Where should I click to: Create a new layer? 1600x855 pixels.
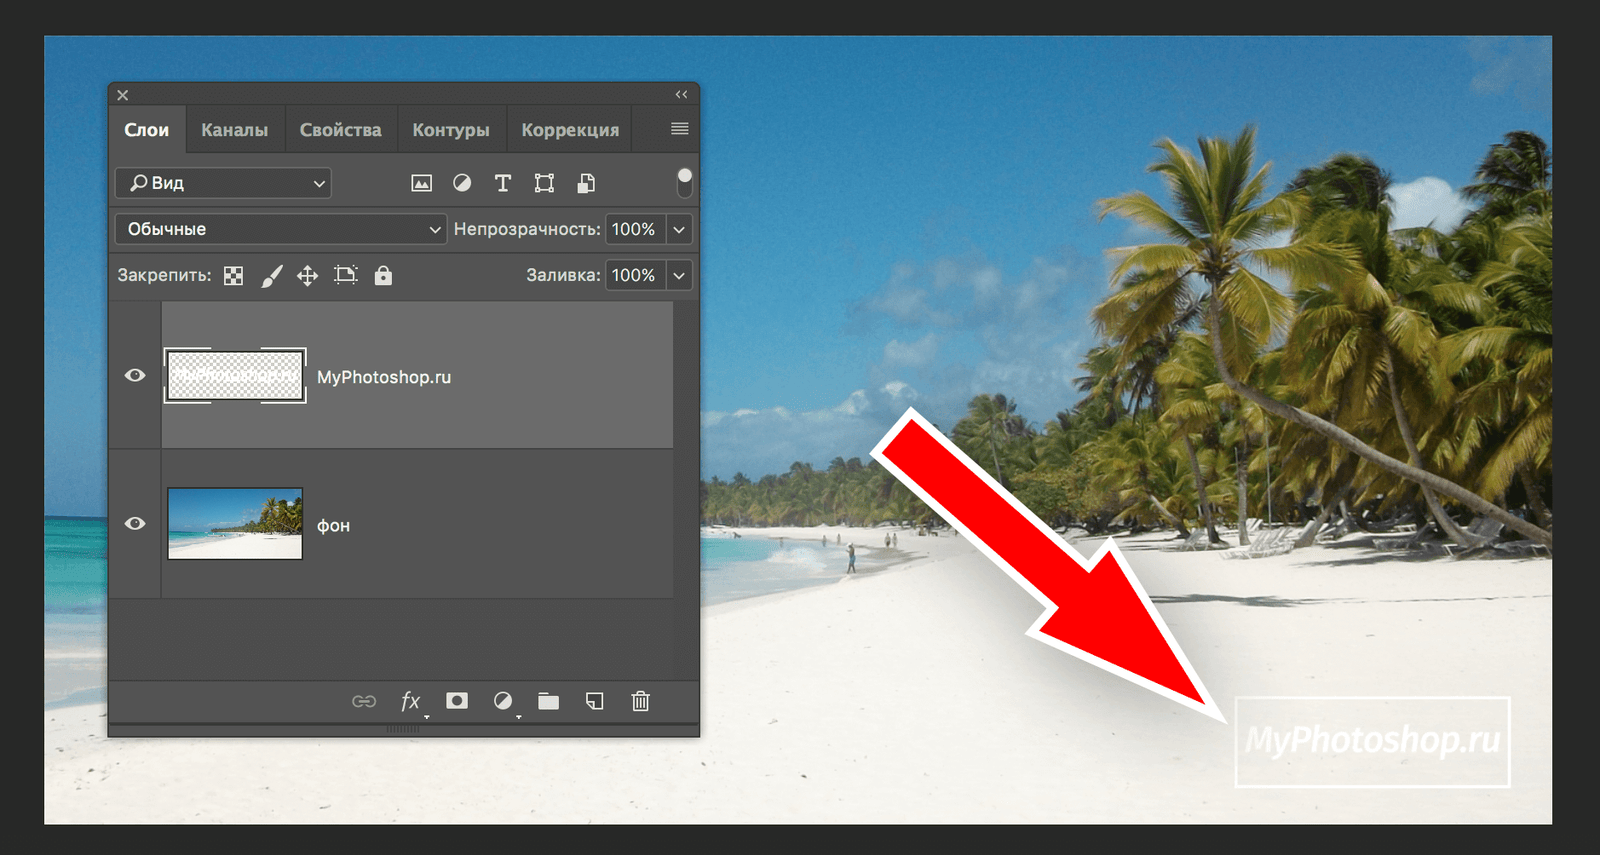594,701
